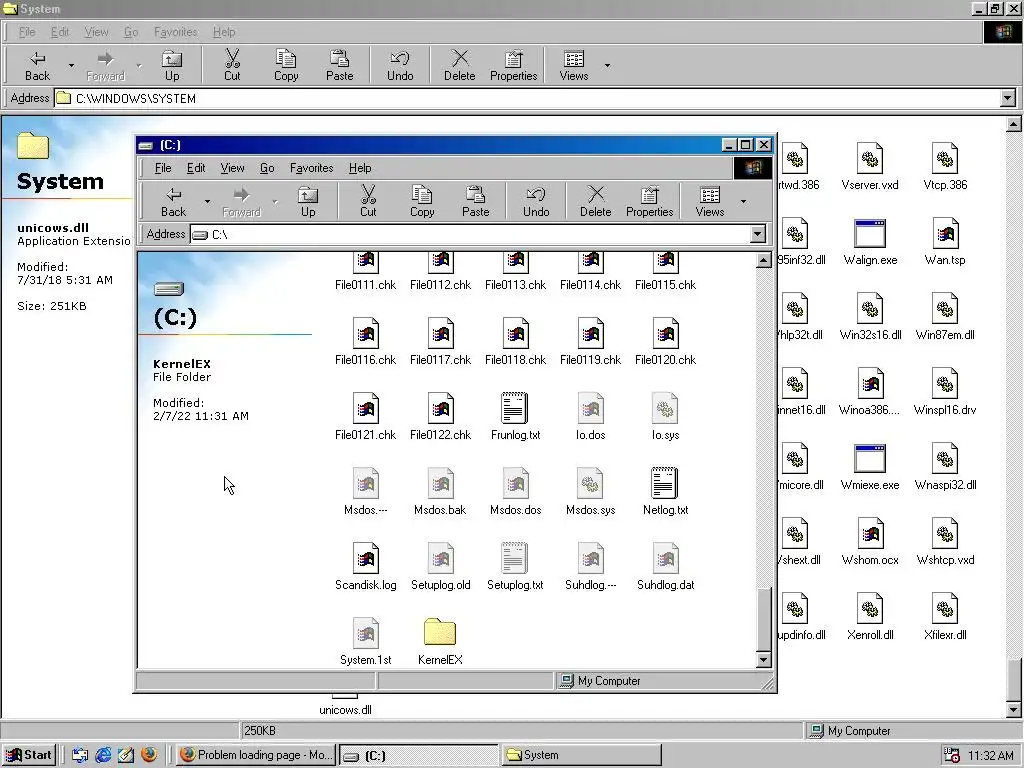Viewport: 1024px width, 768px height.
Task: Expand Views dropdown arrow in C: window
Action: click(743, 201)
